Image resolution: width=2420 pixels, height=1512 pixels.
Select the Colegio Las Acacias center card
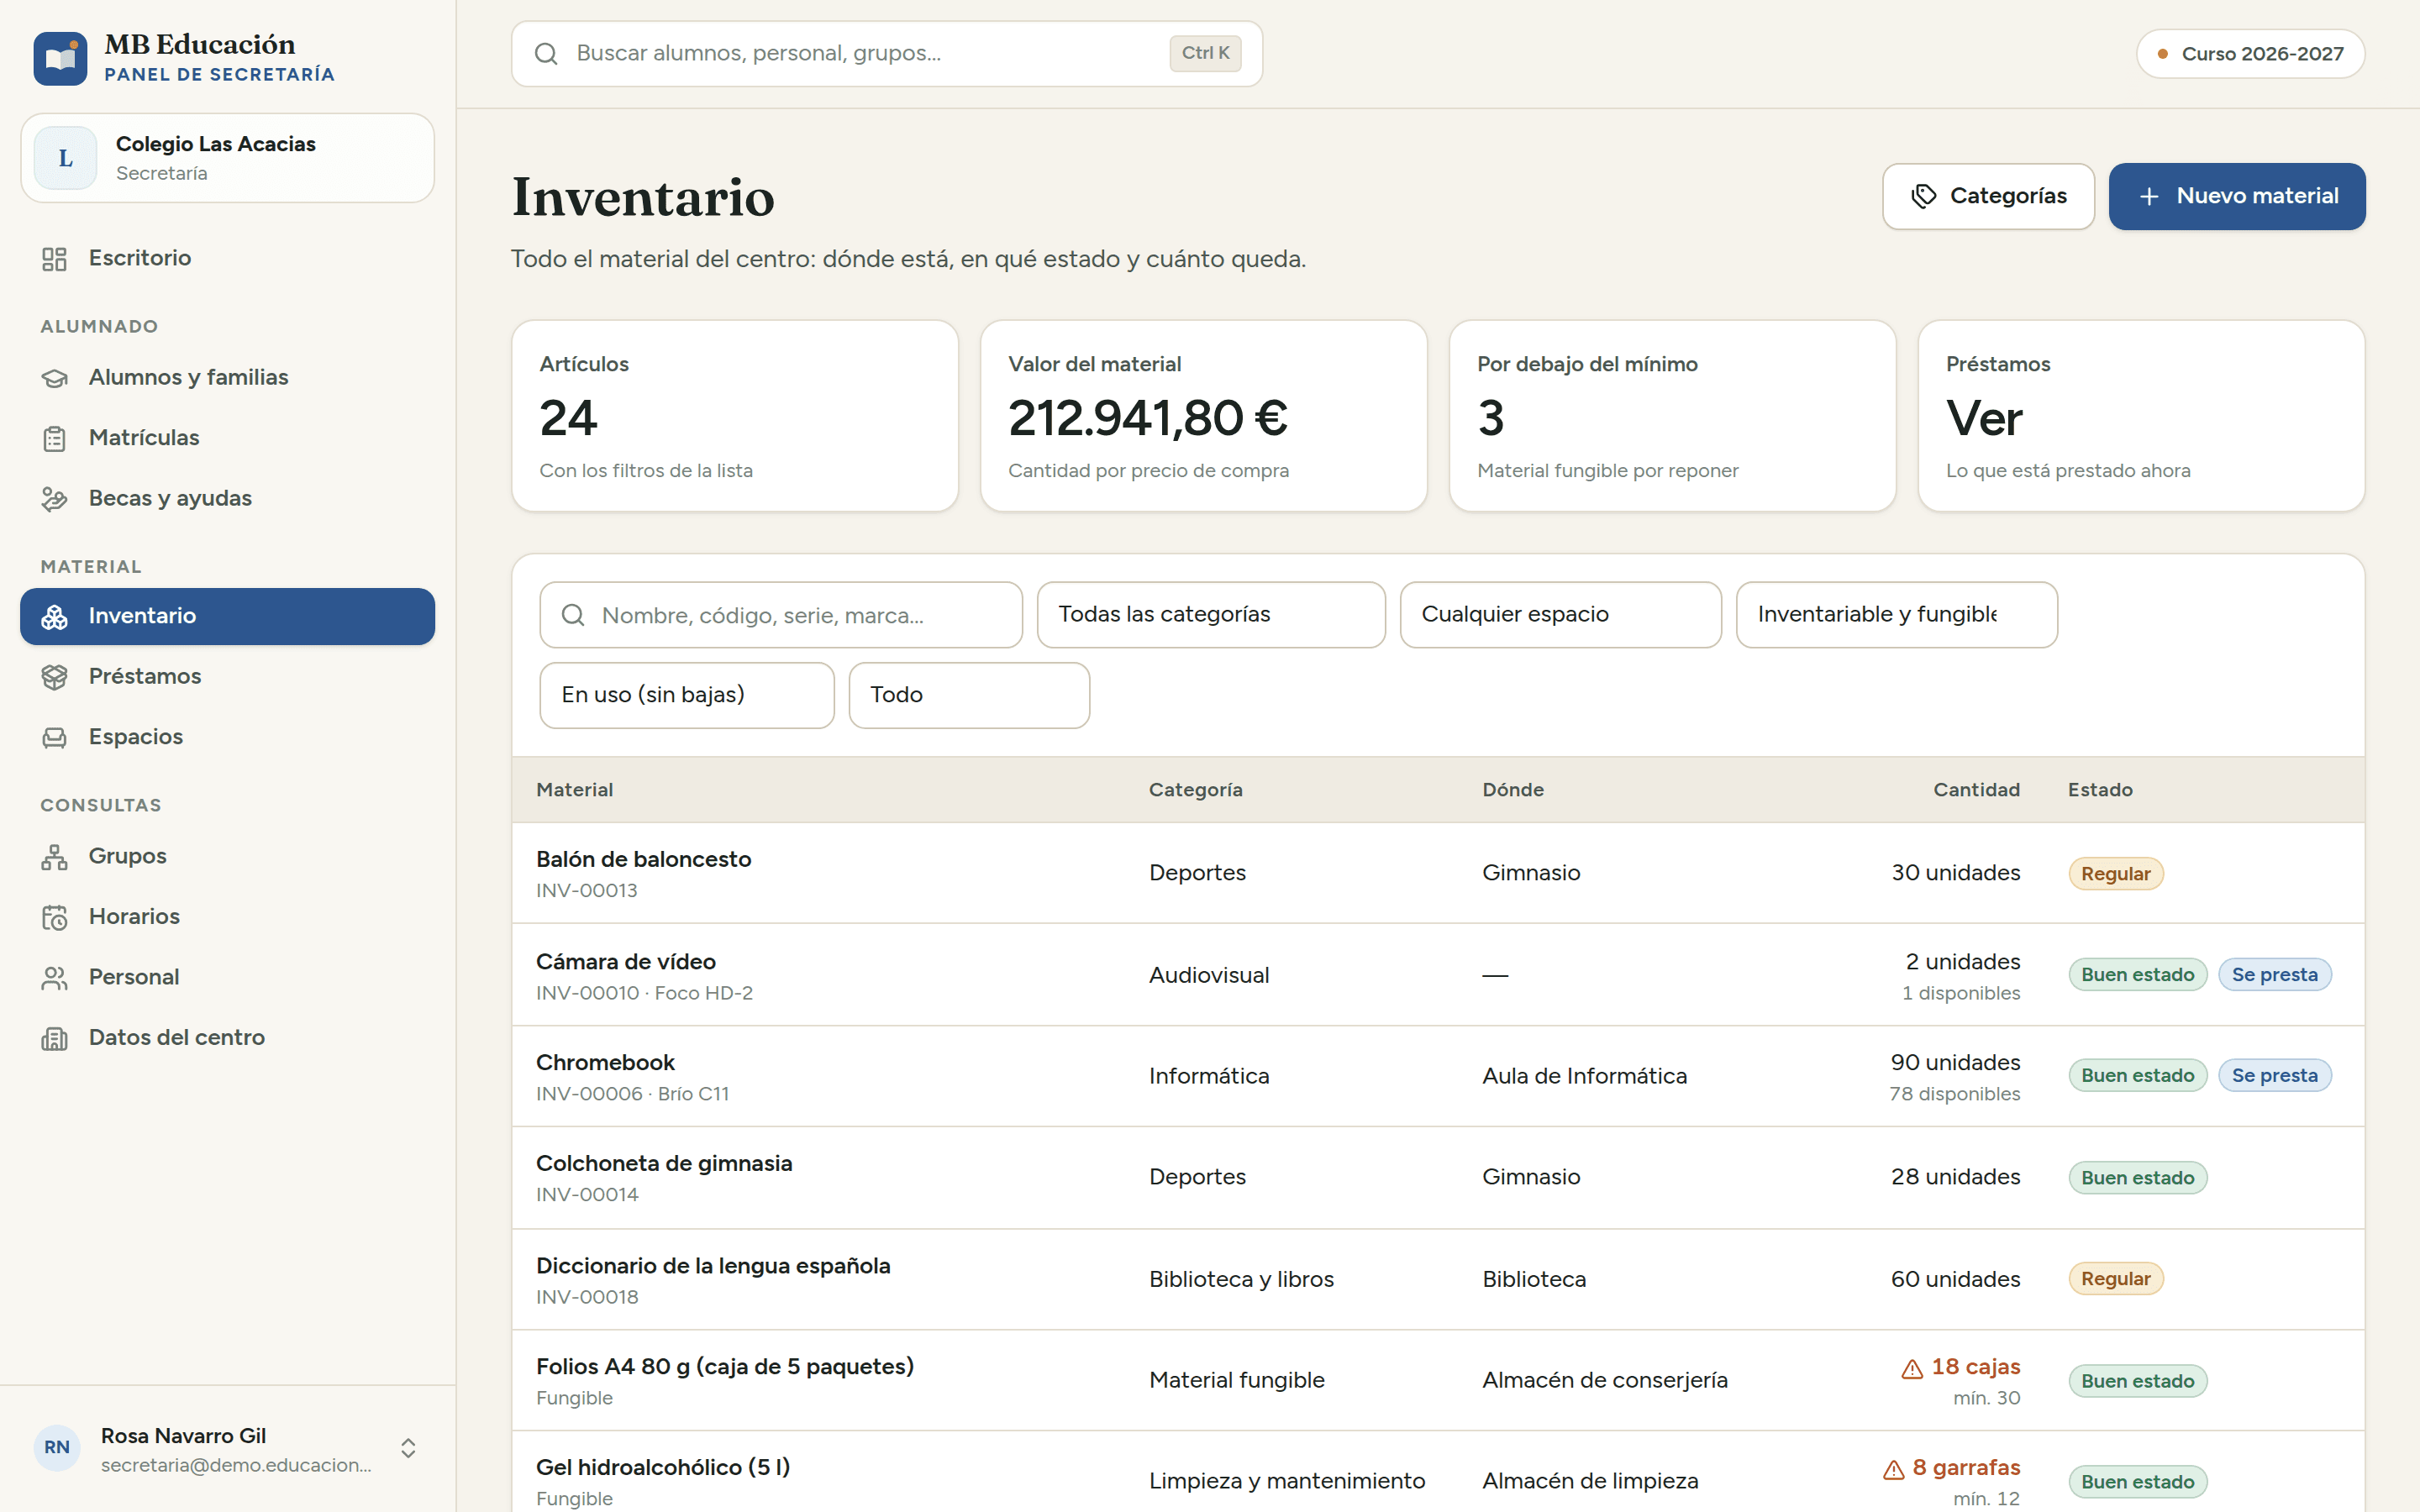click(x=227, y=158)
